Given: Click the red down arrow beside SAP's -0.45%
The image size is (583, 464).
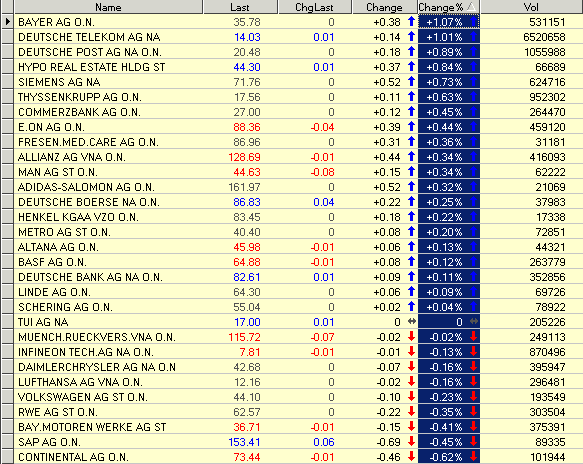Looking at the screenshot, I should (473, 441).
